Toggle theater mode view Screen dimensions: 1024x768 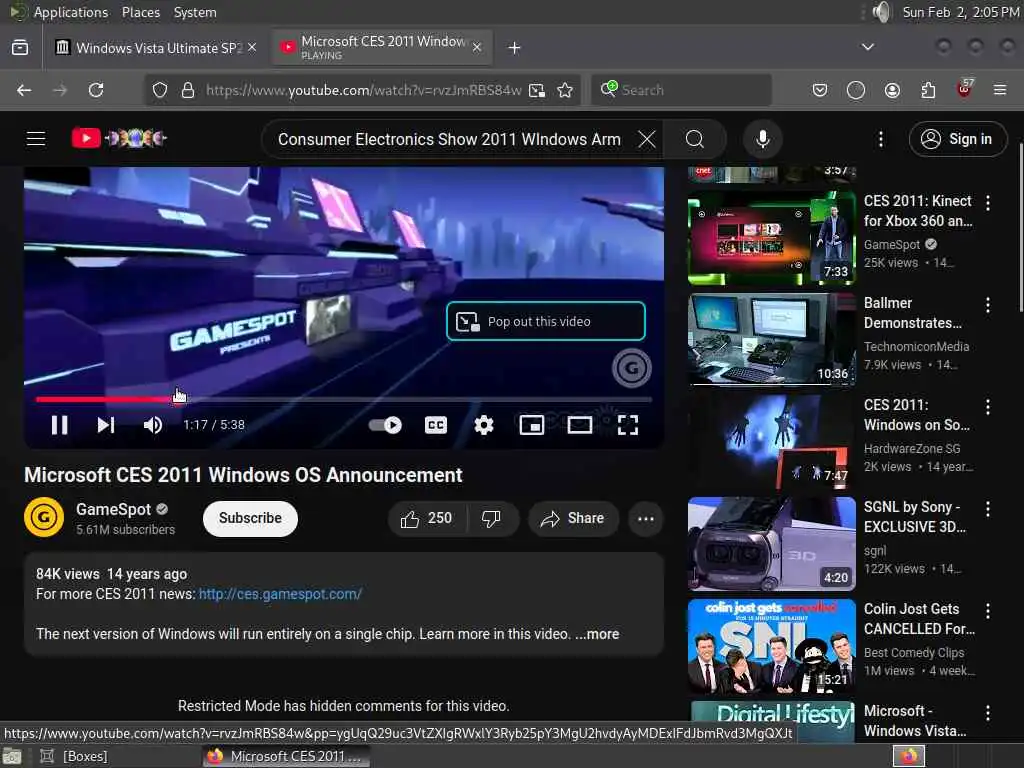point(579,425)
